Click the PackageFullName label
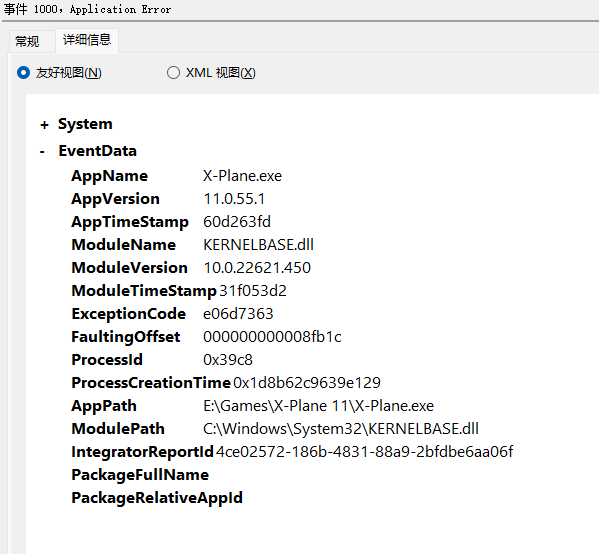 140,475
